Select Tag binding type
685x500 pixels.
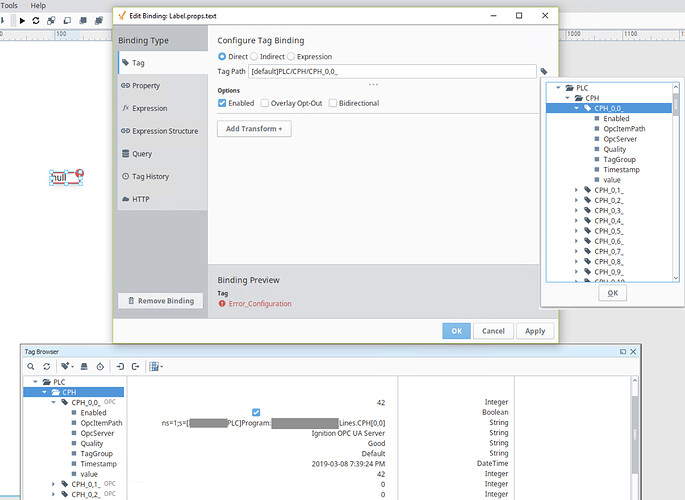(x=163, y=63)
